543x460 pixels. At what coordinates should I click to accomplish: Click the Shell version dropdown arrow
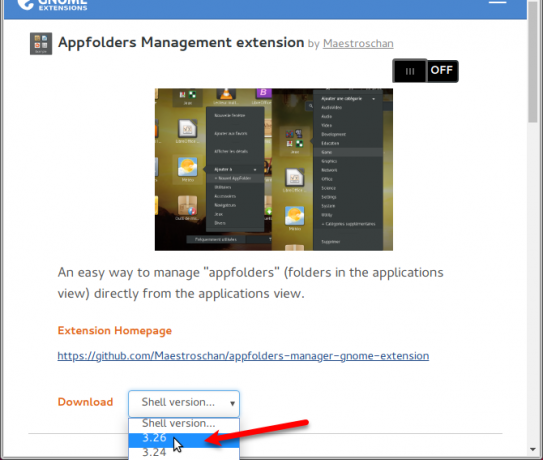click(232, 403)
